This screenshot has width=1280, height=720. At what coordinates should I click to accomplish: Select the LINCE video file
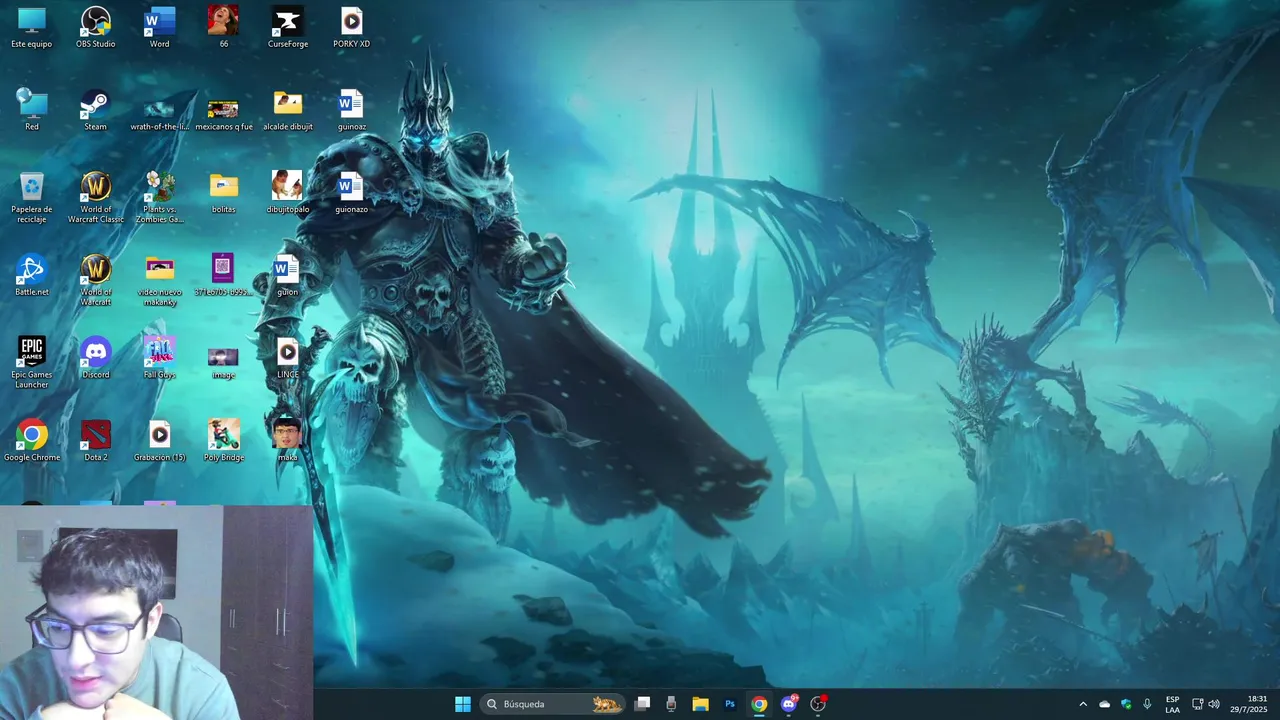(288, 358)
